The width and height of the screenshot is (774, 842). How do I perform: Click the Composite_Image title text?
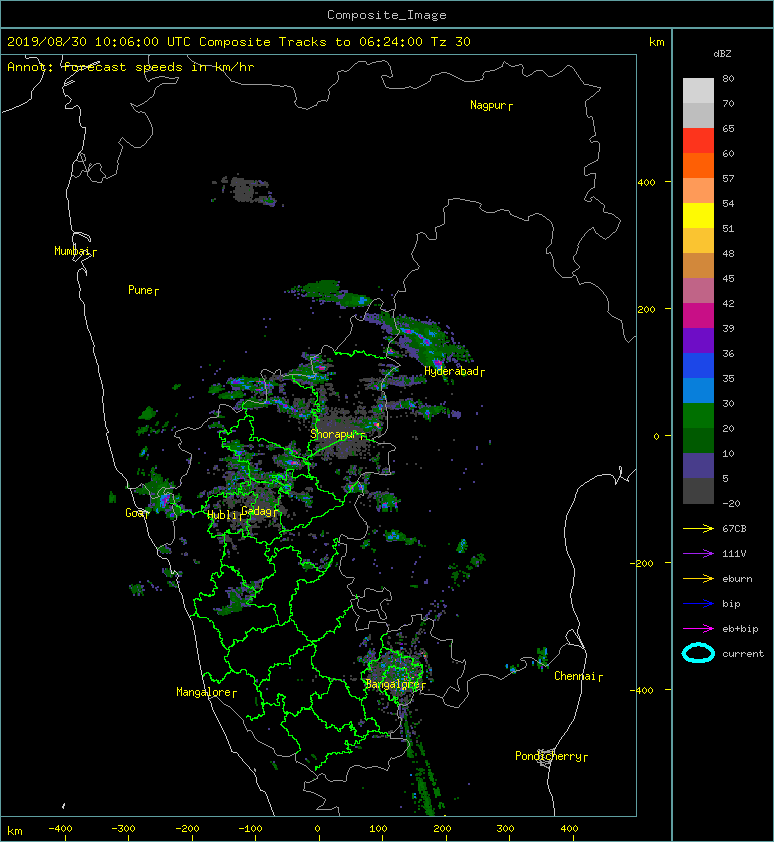(387, 15)
